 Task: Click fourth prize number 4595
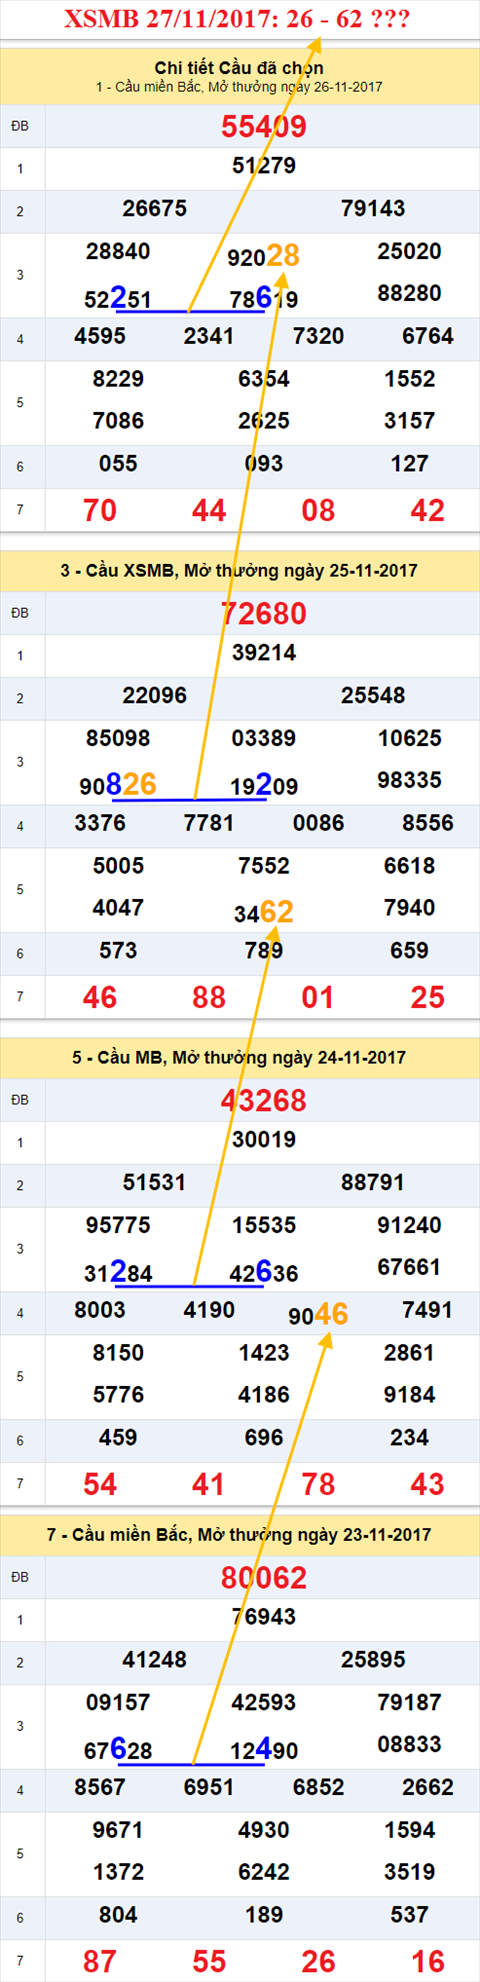(x=100, y=336)
